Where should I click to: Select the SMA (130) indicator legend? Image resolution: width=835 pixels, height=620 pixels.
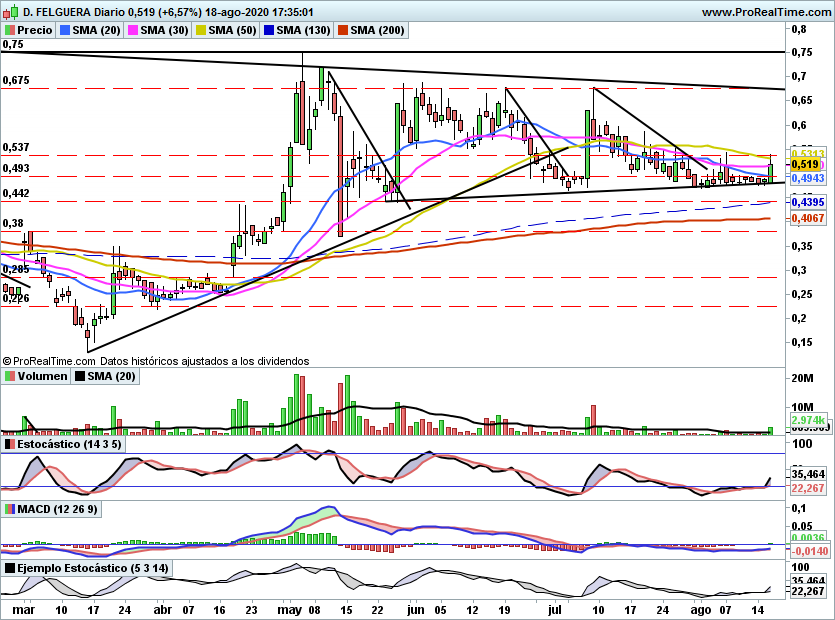click(x=297, y=30)
